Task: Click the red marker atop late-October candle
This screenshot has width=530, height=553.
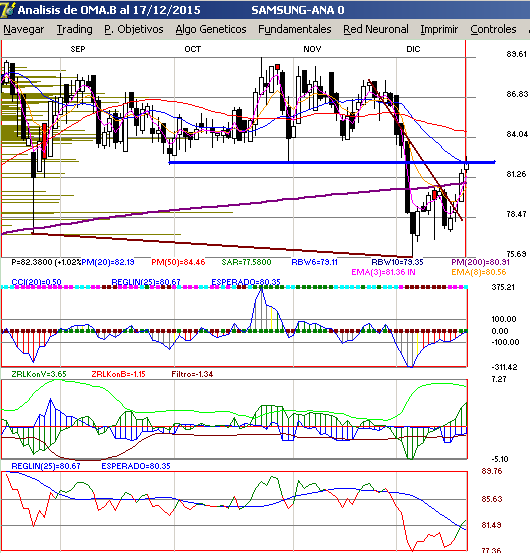Action: [x=278, y=67]
